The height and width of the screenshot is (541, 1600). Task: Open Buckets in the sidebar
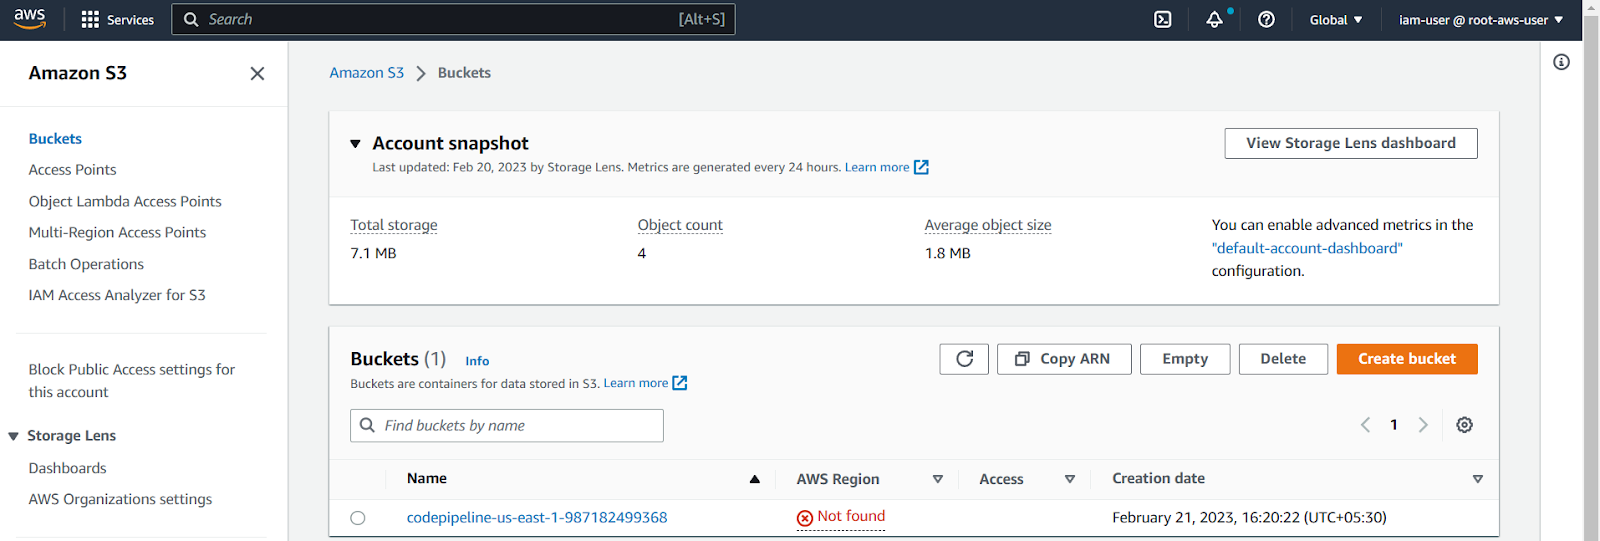click(55, 139)
